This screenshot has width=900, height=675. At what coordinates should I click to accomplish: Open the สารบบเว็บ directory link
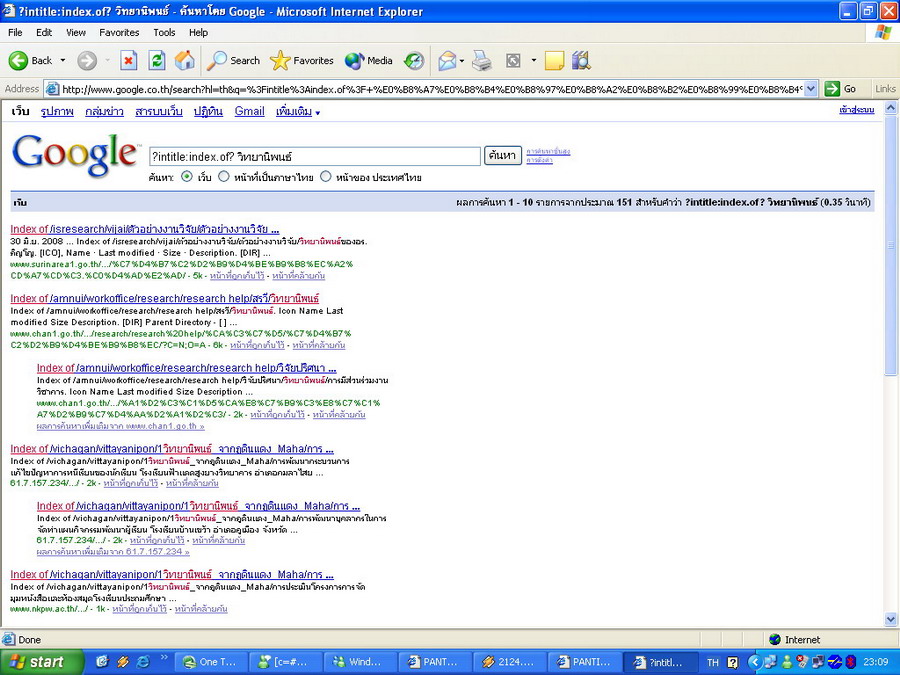click(x=158, y=111)
